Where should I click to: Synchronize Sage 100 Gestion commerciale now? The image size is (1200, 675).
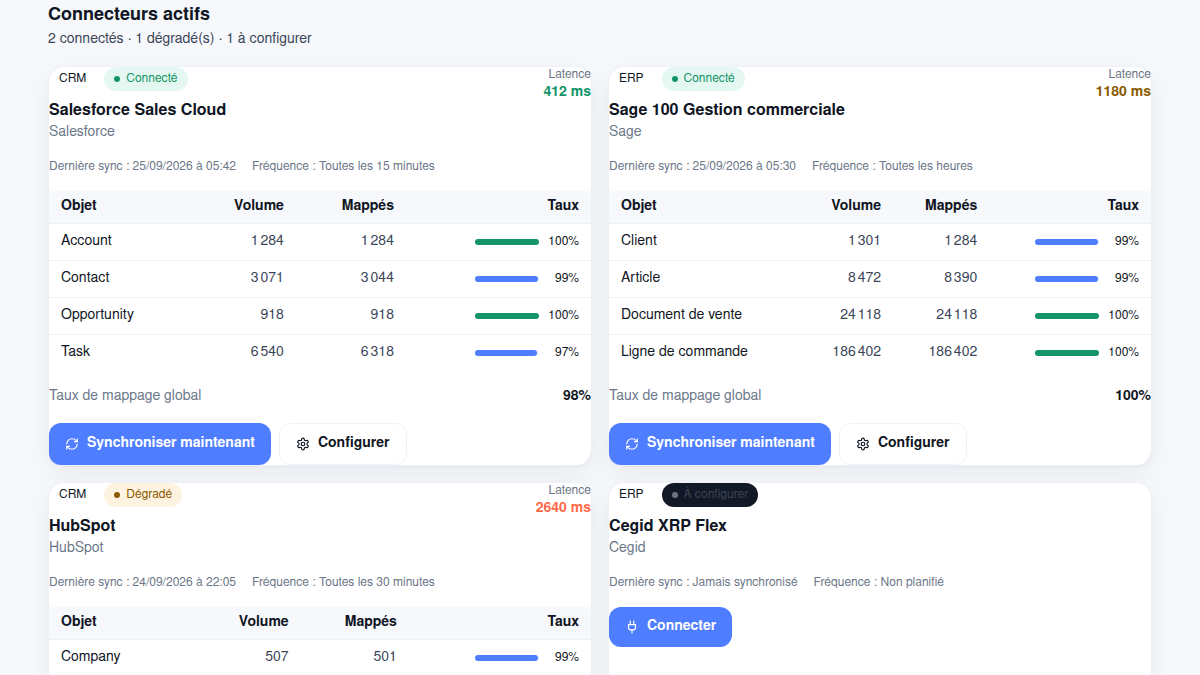pos(720,443)
